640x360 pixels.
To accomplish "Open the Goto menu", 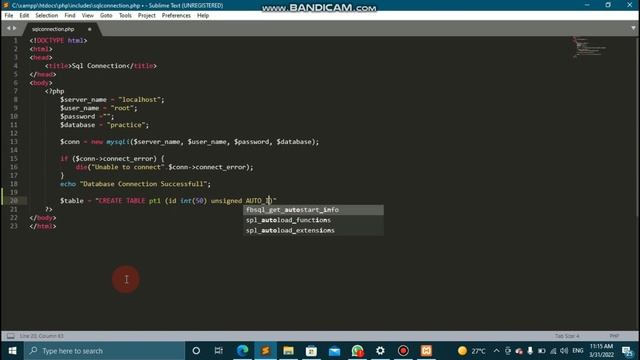I will tap(106, 16).
